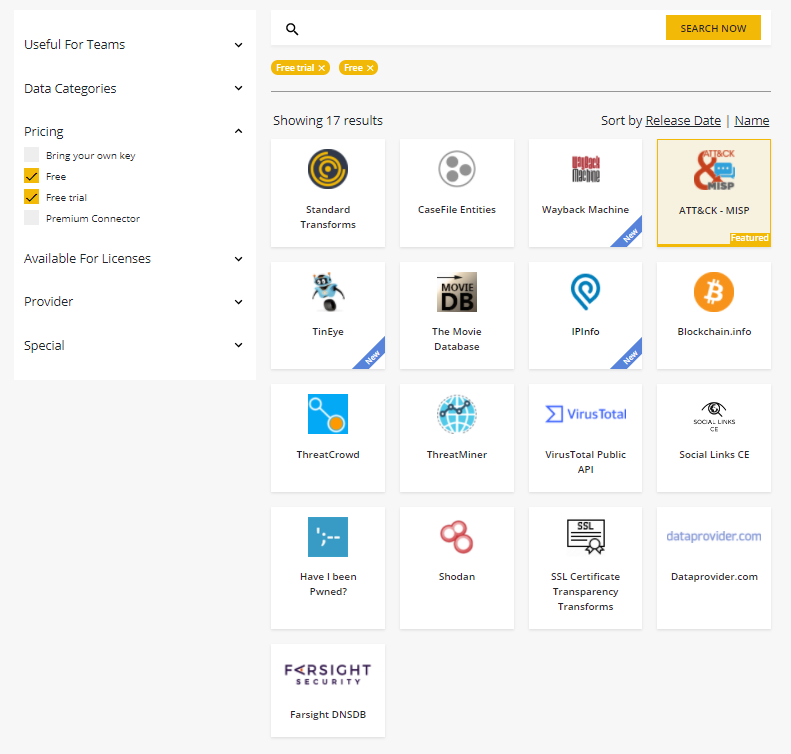Expand the Provider filter
The width and height of the screenshot is (791, 754).
tap(134, 302)
